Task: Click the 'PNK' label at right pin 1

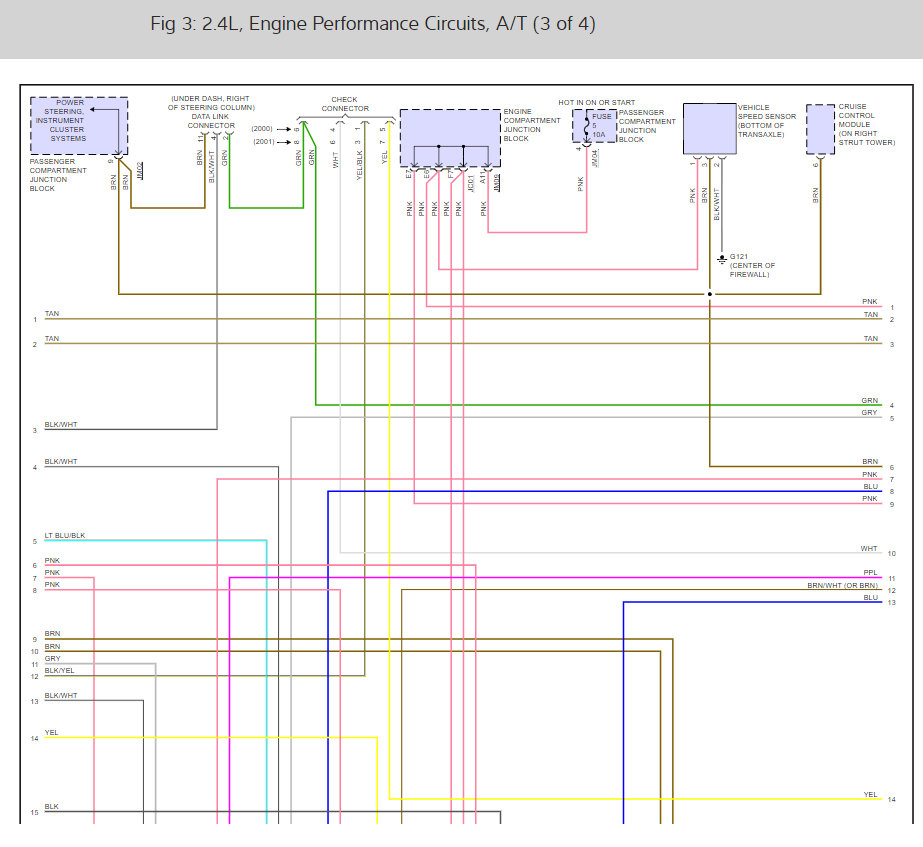Action: pos(870,302)
